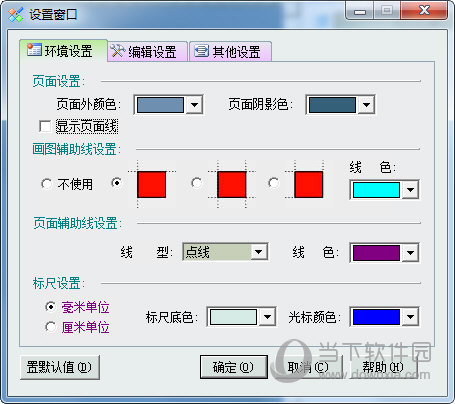This screenshot has width=455, height=404.
Task: Expand the page guide 线色 purple dropdown
Action: 410,253
